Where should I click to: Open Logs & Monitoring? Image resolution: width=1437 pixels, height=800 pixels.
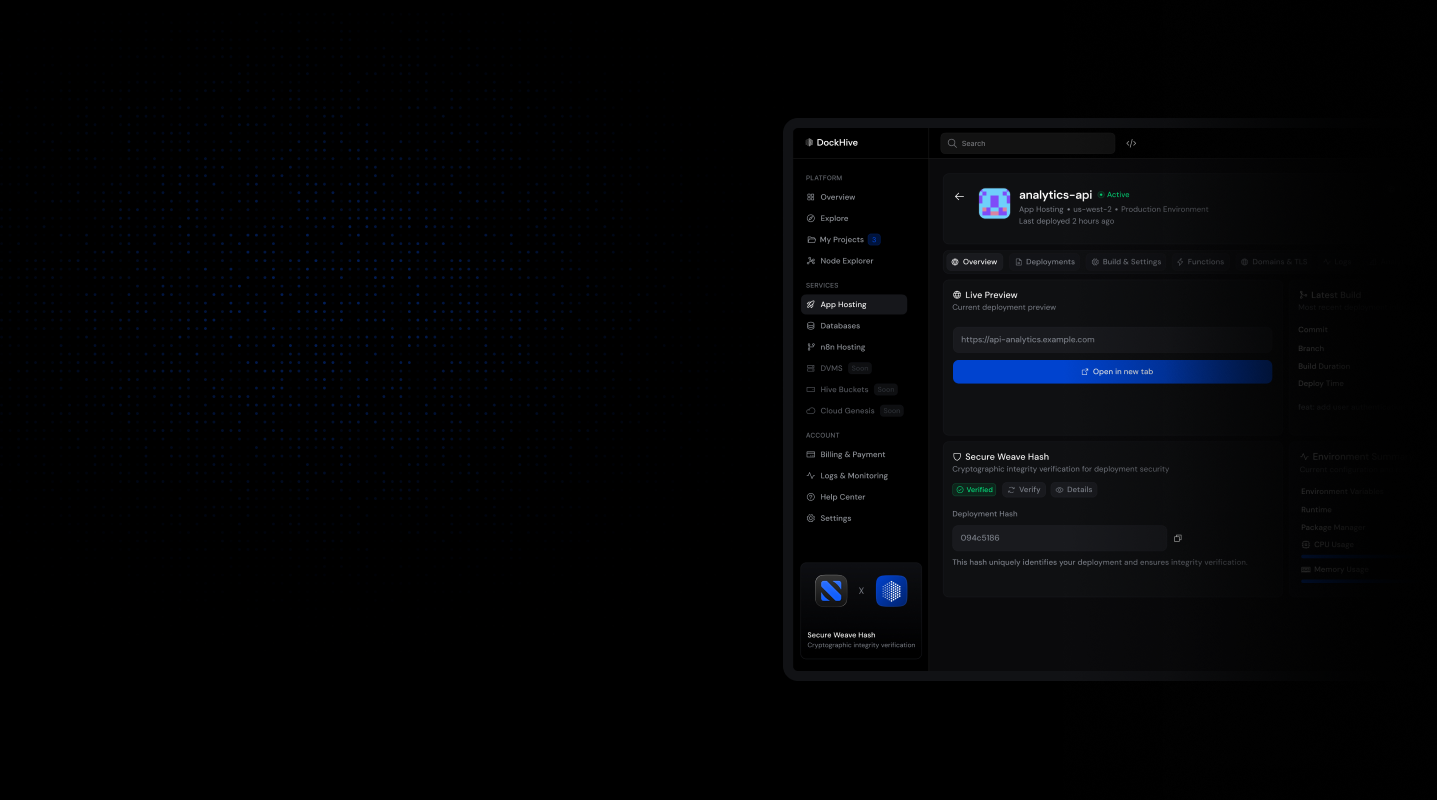(851, 475)
